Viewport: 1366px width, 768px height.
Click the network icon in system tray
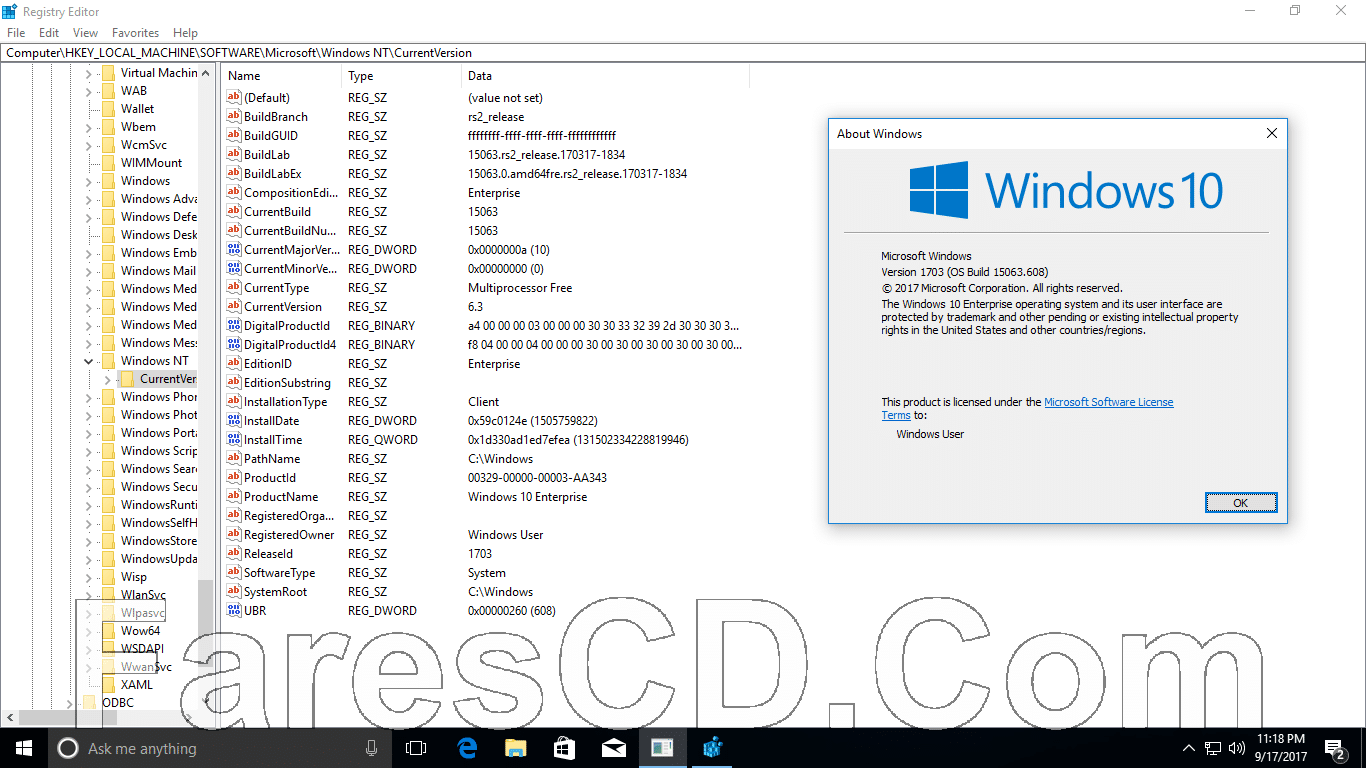click(1212, 748)
